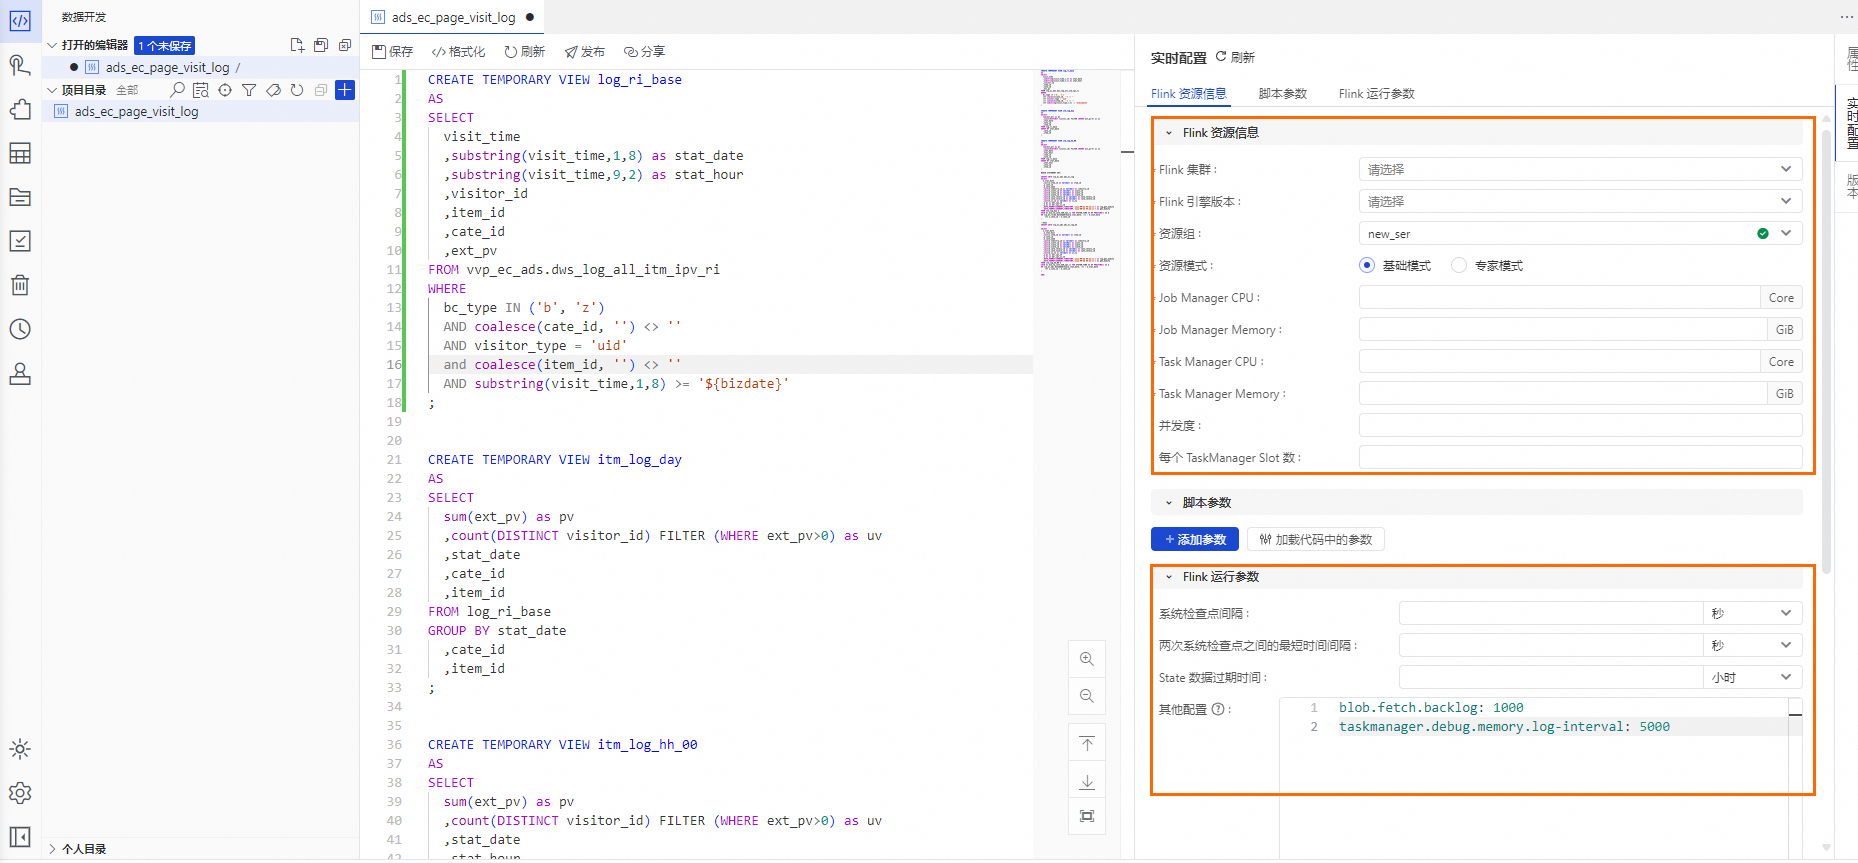The height and width of the screenshot is (863, 1858).
Task: Open the puzzle-piece extensions icon in sidebar
Action: [20, 109]
